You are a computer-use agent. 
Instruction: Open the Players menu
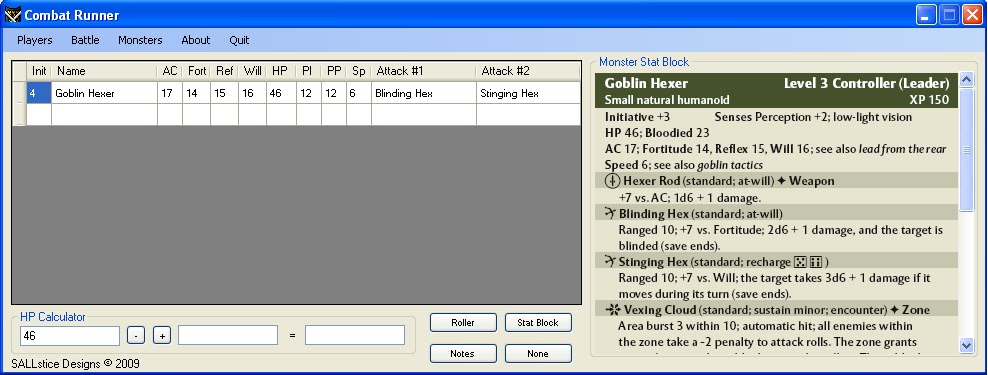pos(35,40)
